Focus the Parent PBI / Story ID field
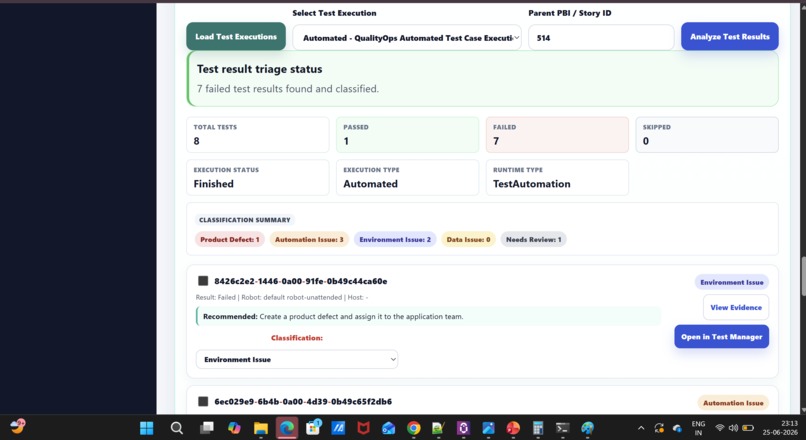Screen dimensions: 806x440 pyautogui.click(x=601, y=38)
